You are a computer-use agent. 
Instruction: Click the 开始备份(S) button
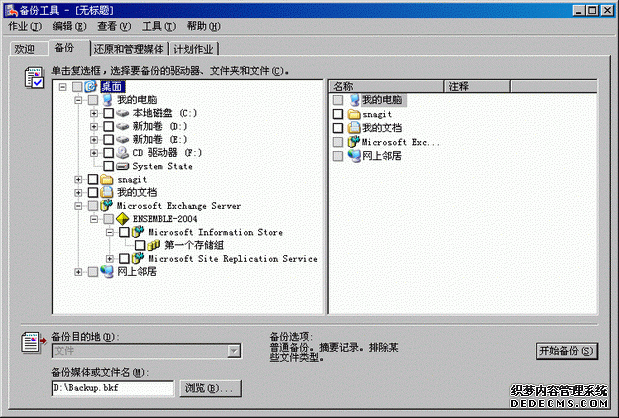click(x=566, y=351)
